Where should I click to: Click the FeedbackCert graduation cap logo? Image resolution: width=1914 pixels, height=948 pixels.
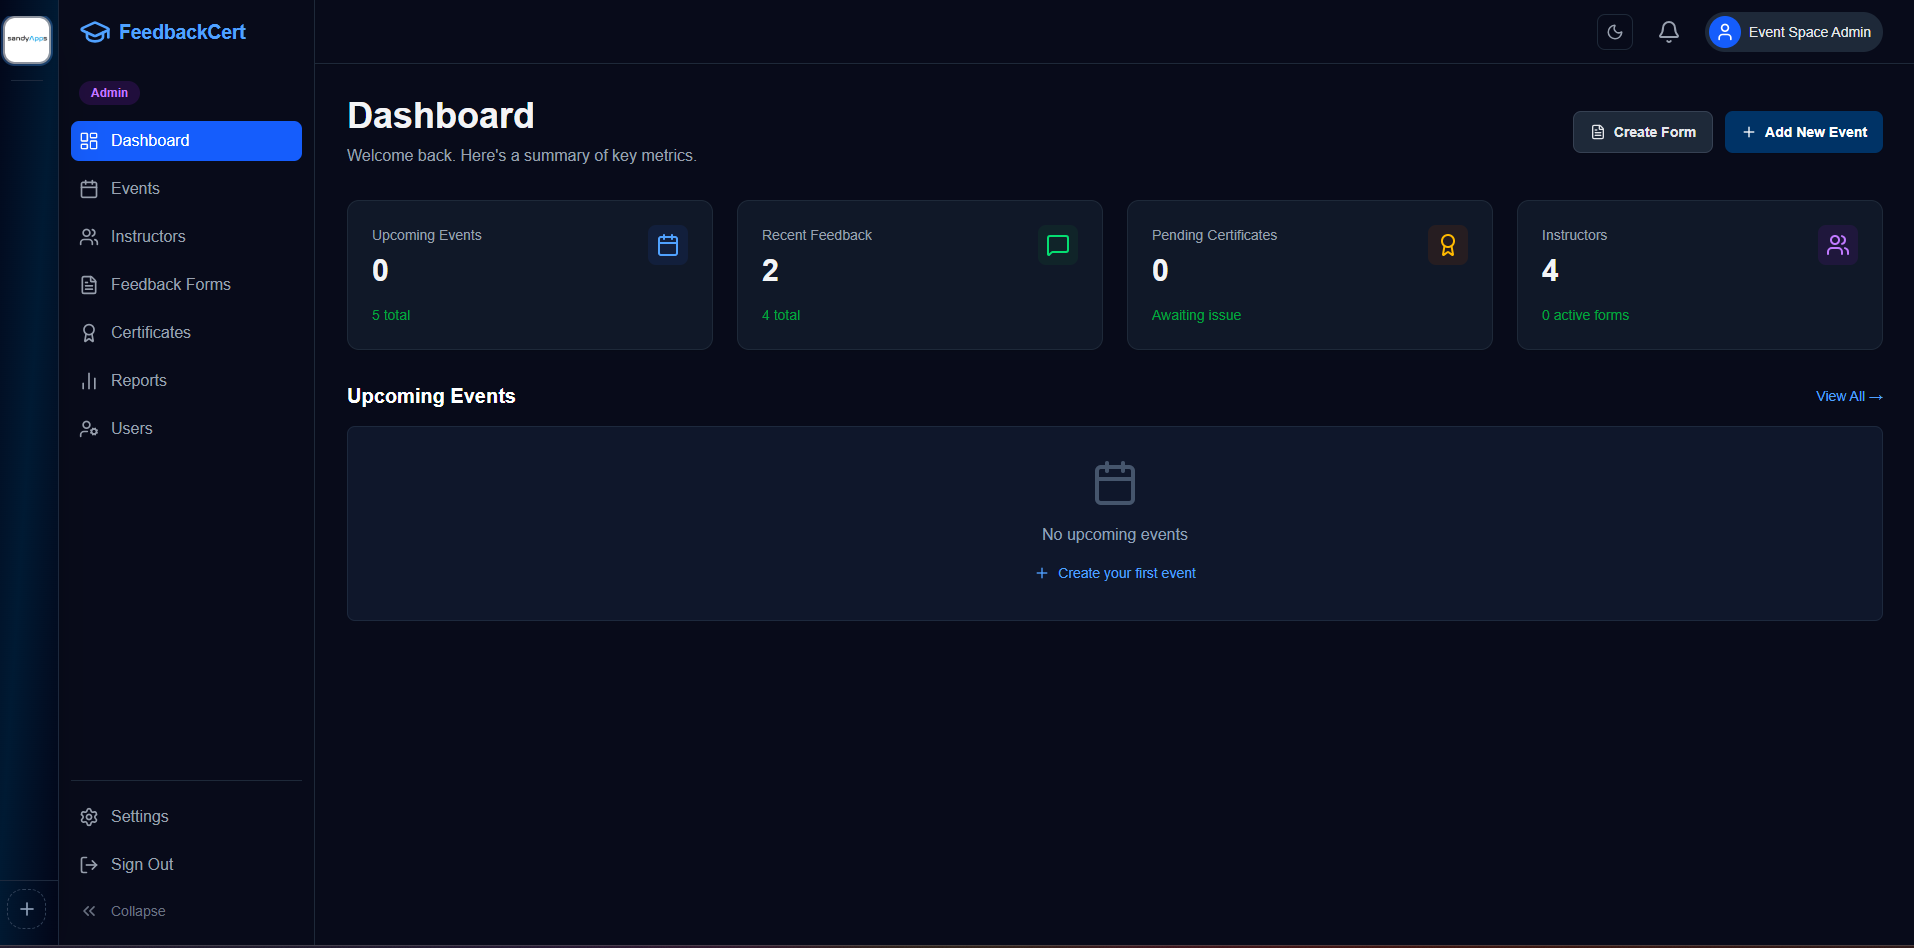point(95,32)
